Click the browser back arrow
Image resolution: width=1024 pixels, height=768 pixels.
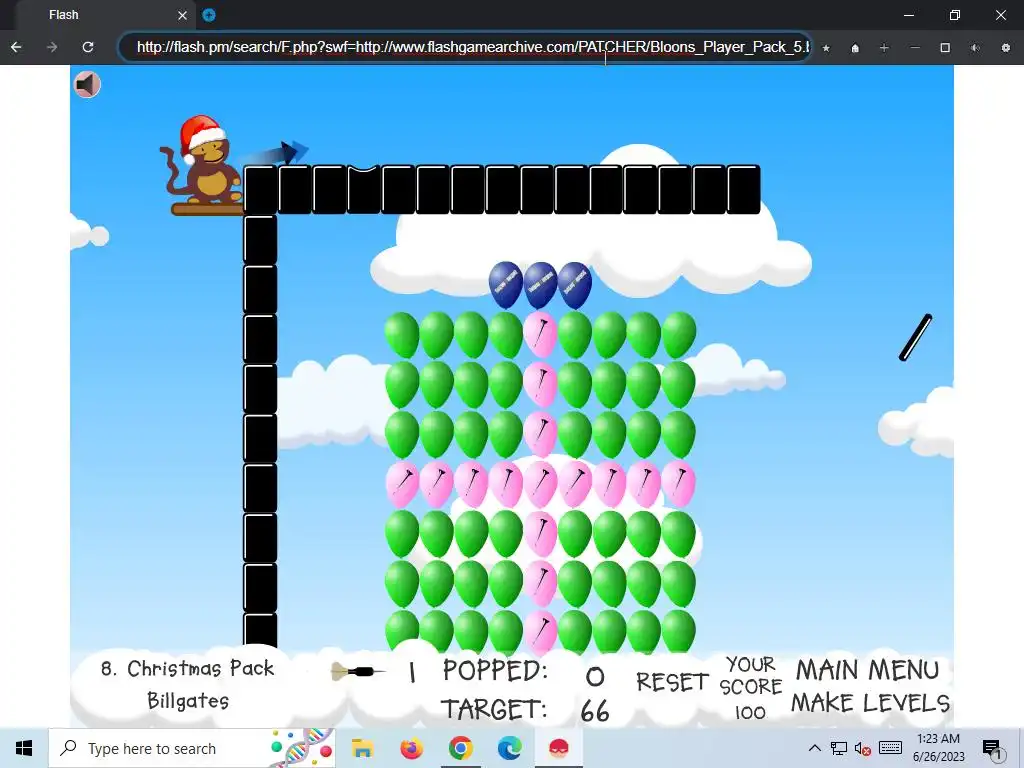[16, 47]
